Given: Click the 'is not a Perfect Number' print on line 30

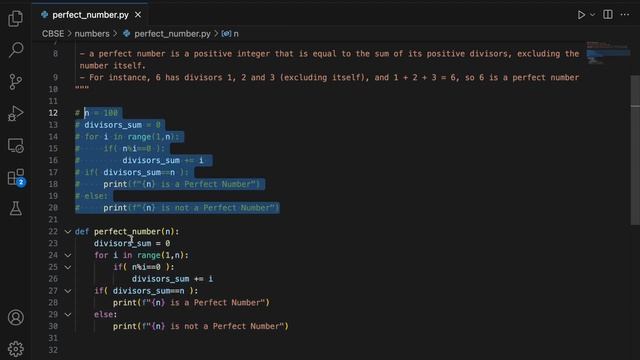Looking at the screenshot, I should coord(201,327).
